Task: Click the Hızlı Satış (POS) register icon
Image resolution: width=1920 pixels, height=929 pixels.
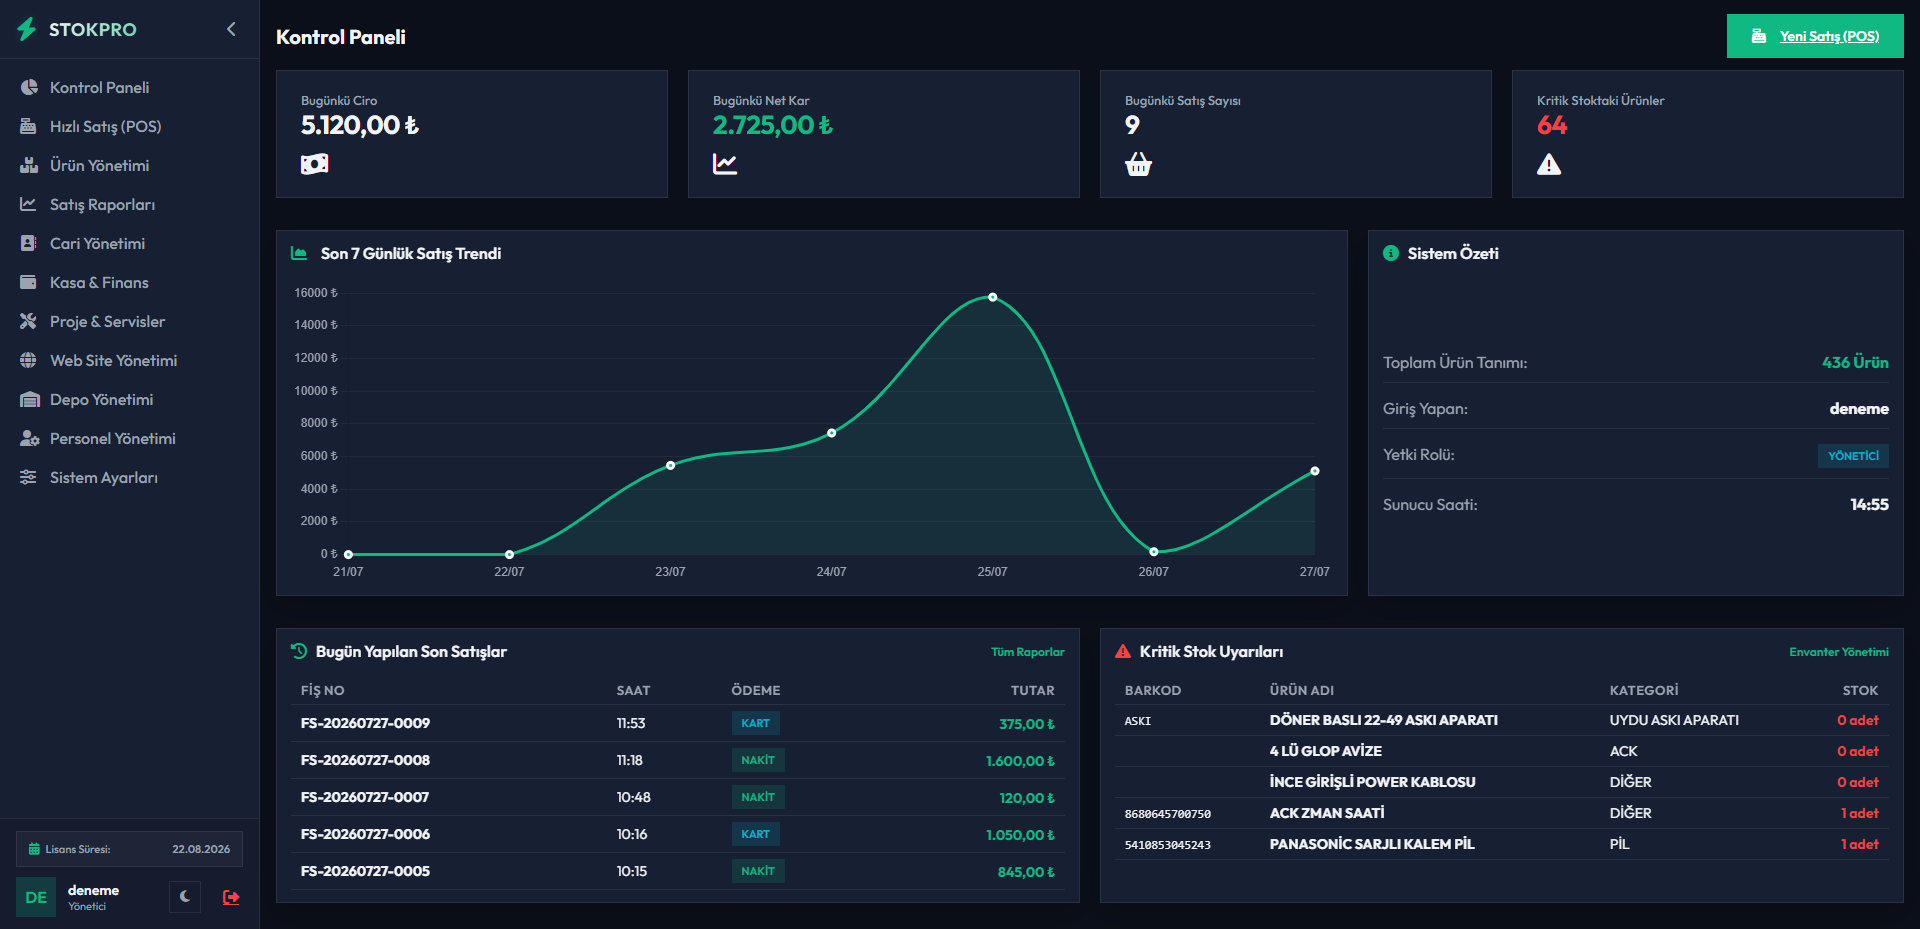Action: (28, 126)
